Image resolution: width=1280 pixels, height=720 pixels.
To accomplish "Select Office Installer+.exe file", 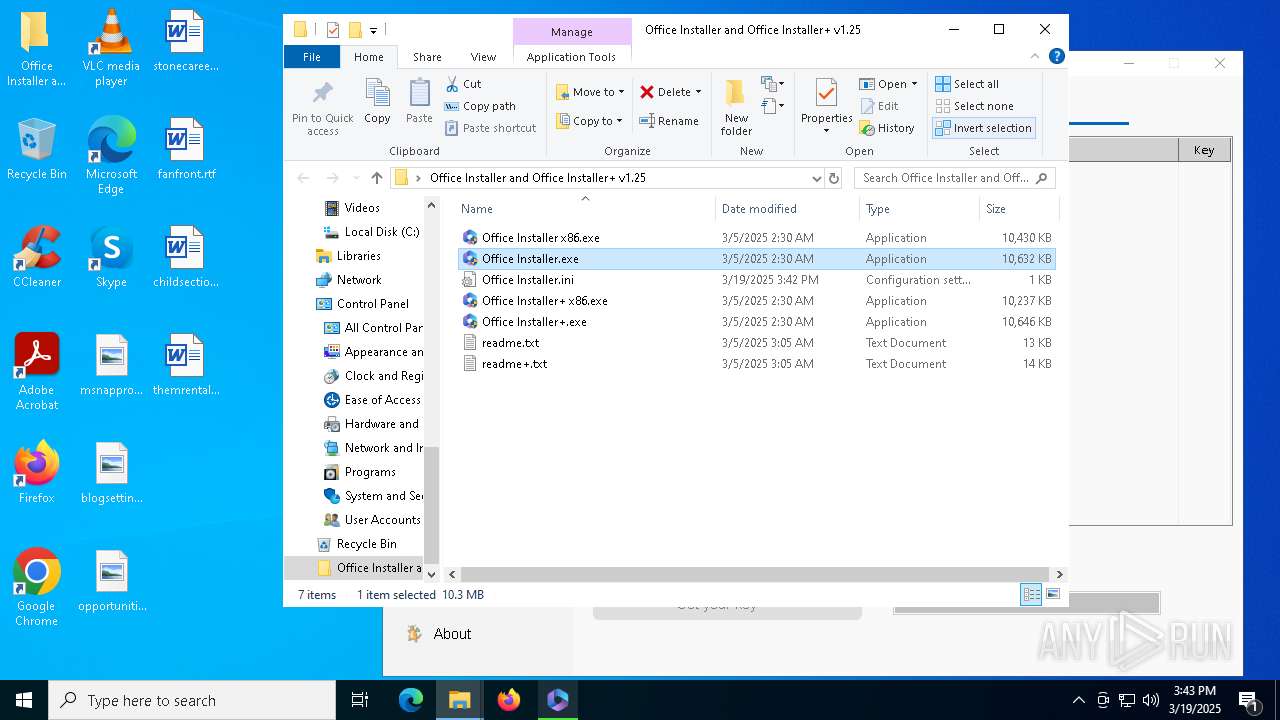I will [x=757, y=322].
